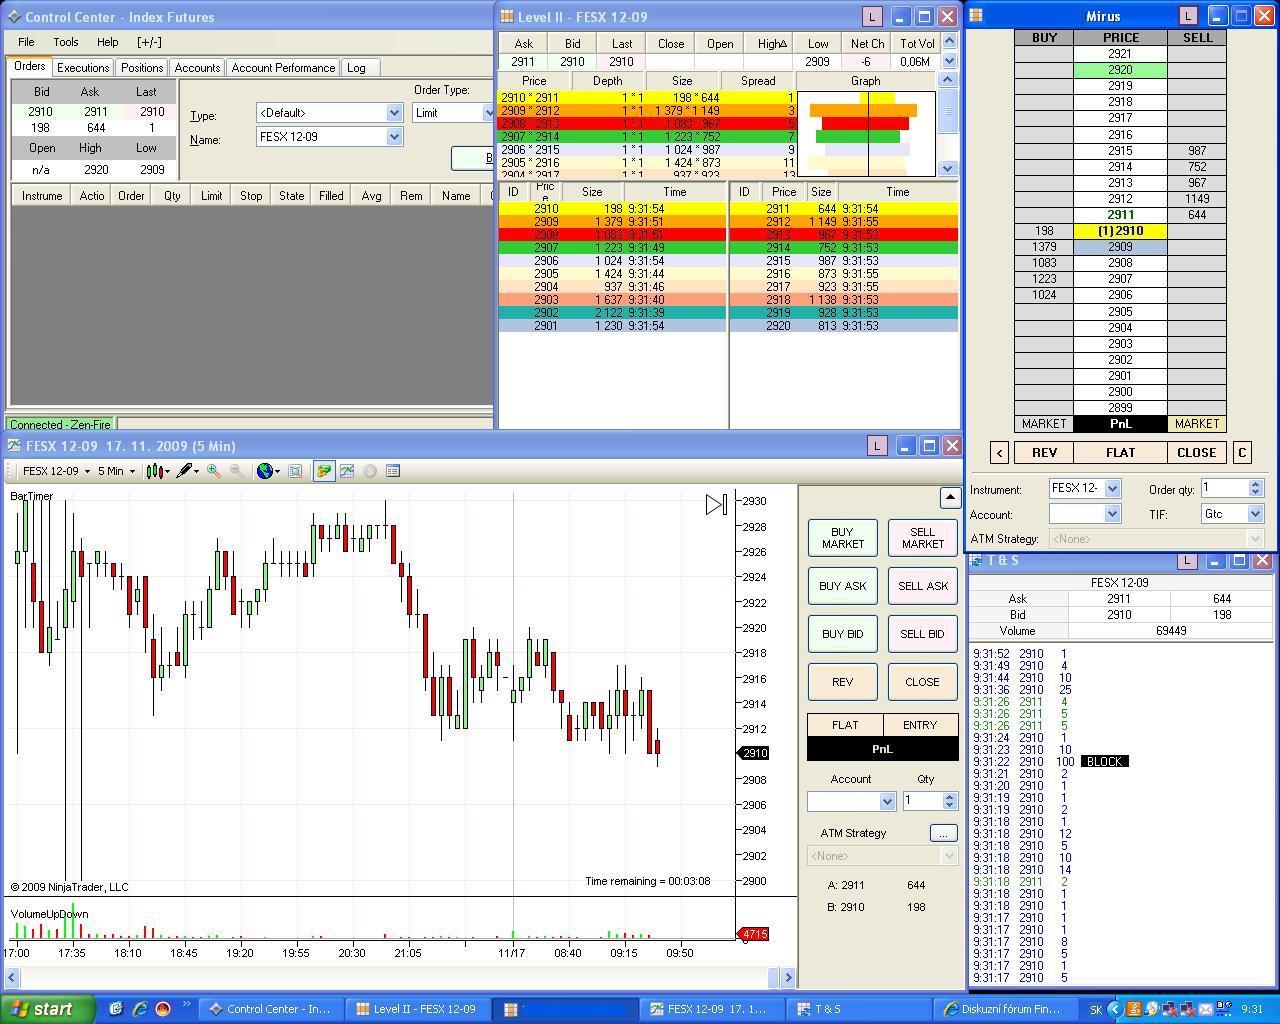Increase the Order qty stepper in Mirus
Viewport: 1280px width, 1024px height.
pyautogui.click(x=1256, y=483)
